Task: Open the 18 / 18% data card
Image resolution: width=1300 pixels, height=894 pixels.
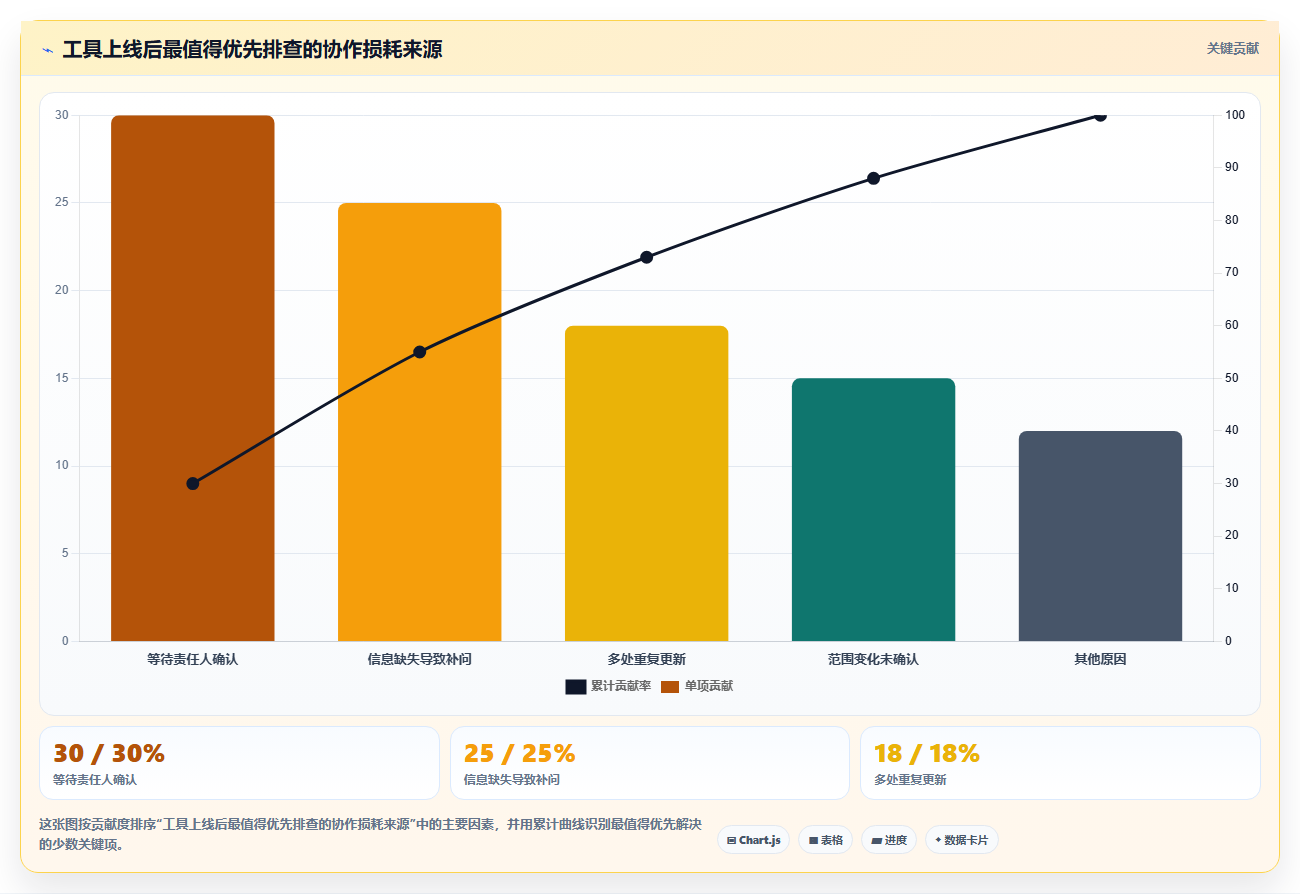Action: (1060, 763)
